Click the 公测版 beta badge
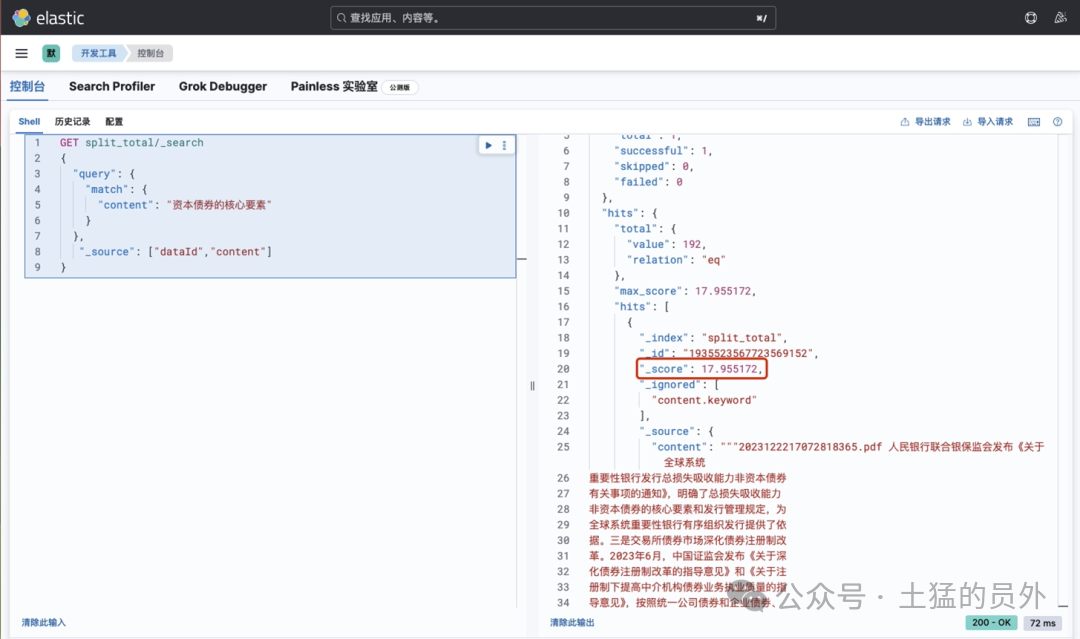Image resolution: width=1080 pixels, height=639 pixels. [x=399, y=87]
